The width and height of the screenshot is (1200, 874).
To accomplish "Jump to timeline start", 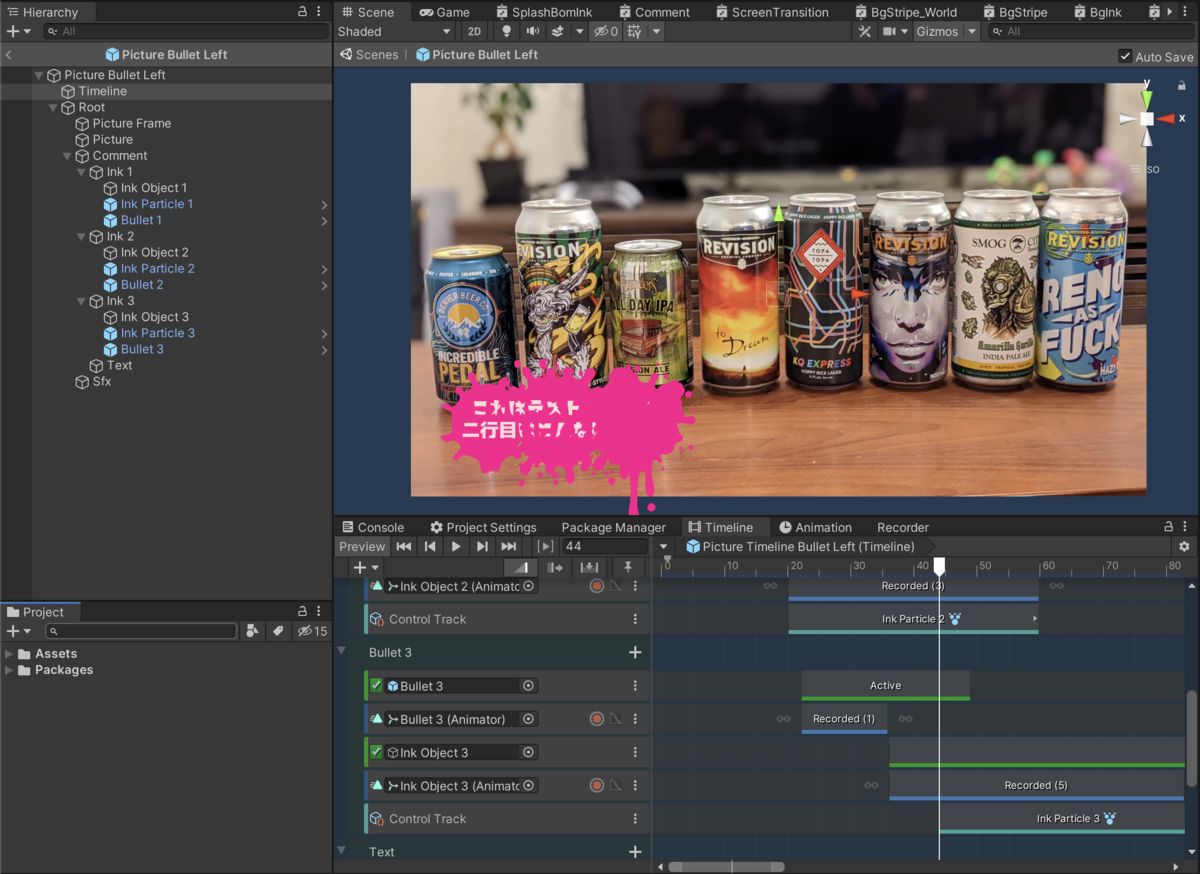I will pos(404,546).
